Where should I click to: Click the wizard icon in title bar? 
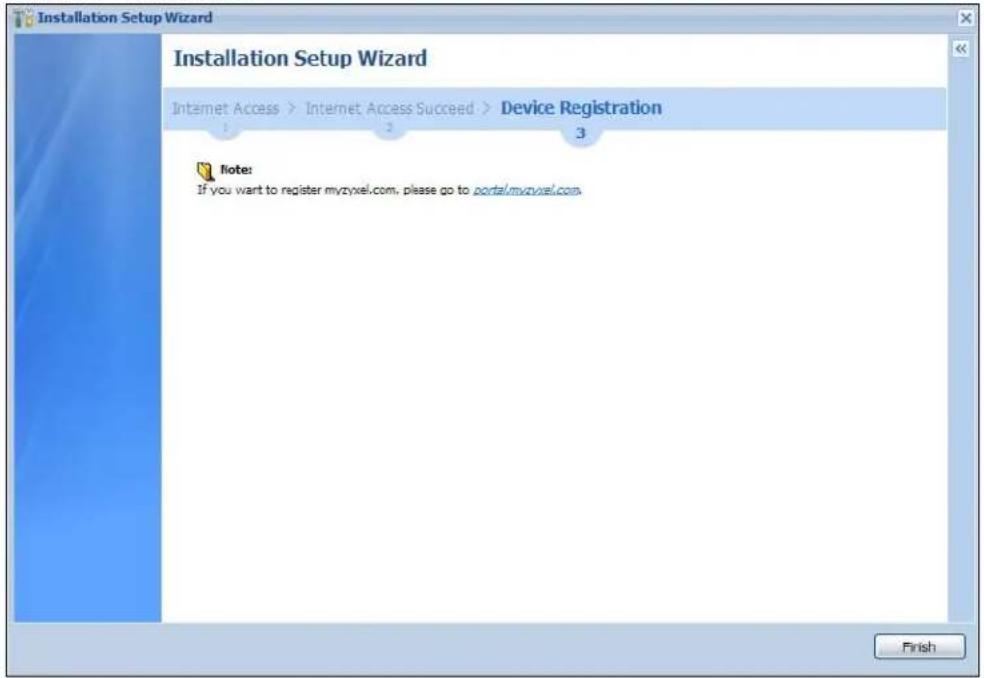click(x=24, y=19)
